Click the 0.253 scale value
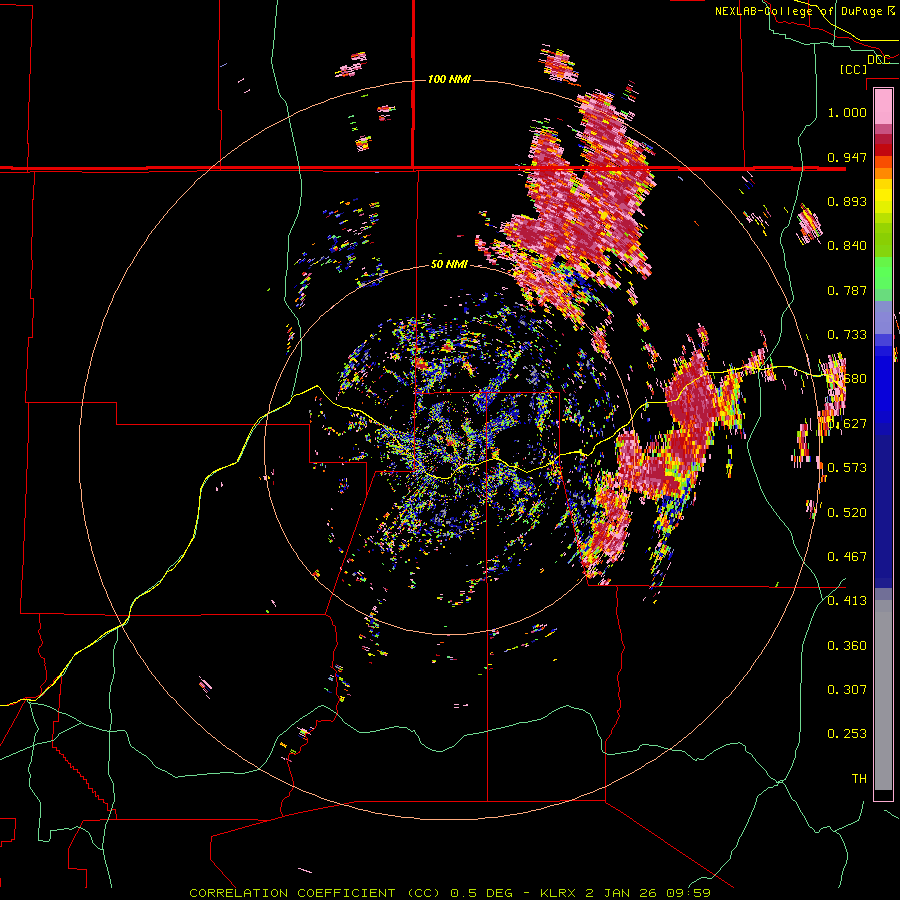 (x=847, y=734)
